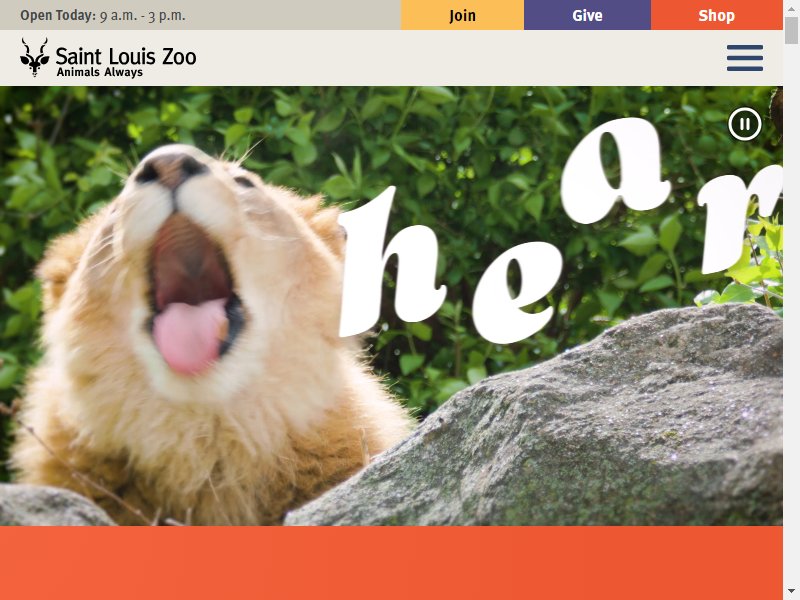Pause the hero video slideshow
The height and width of the screenshot is (600, 800).
[745, 124]
